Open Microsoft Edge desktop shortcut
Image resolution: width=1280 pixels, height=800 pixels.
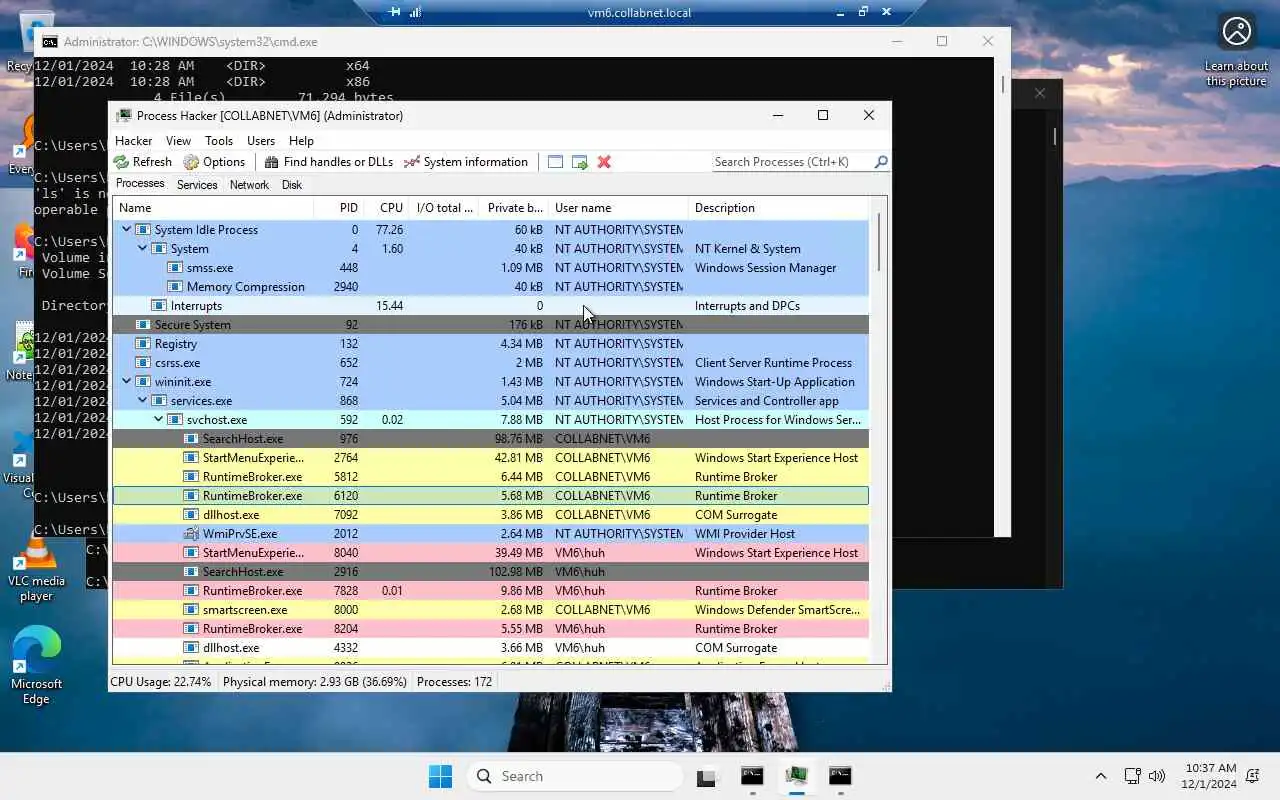[x=37, y=666]
